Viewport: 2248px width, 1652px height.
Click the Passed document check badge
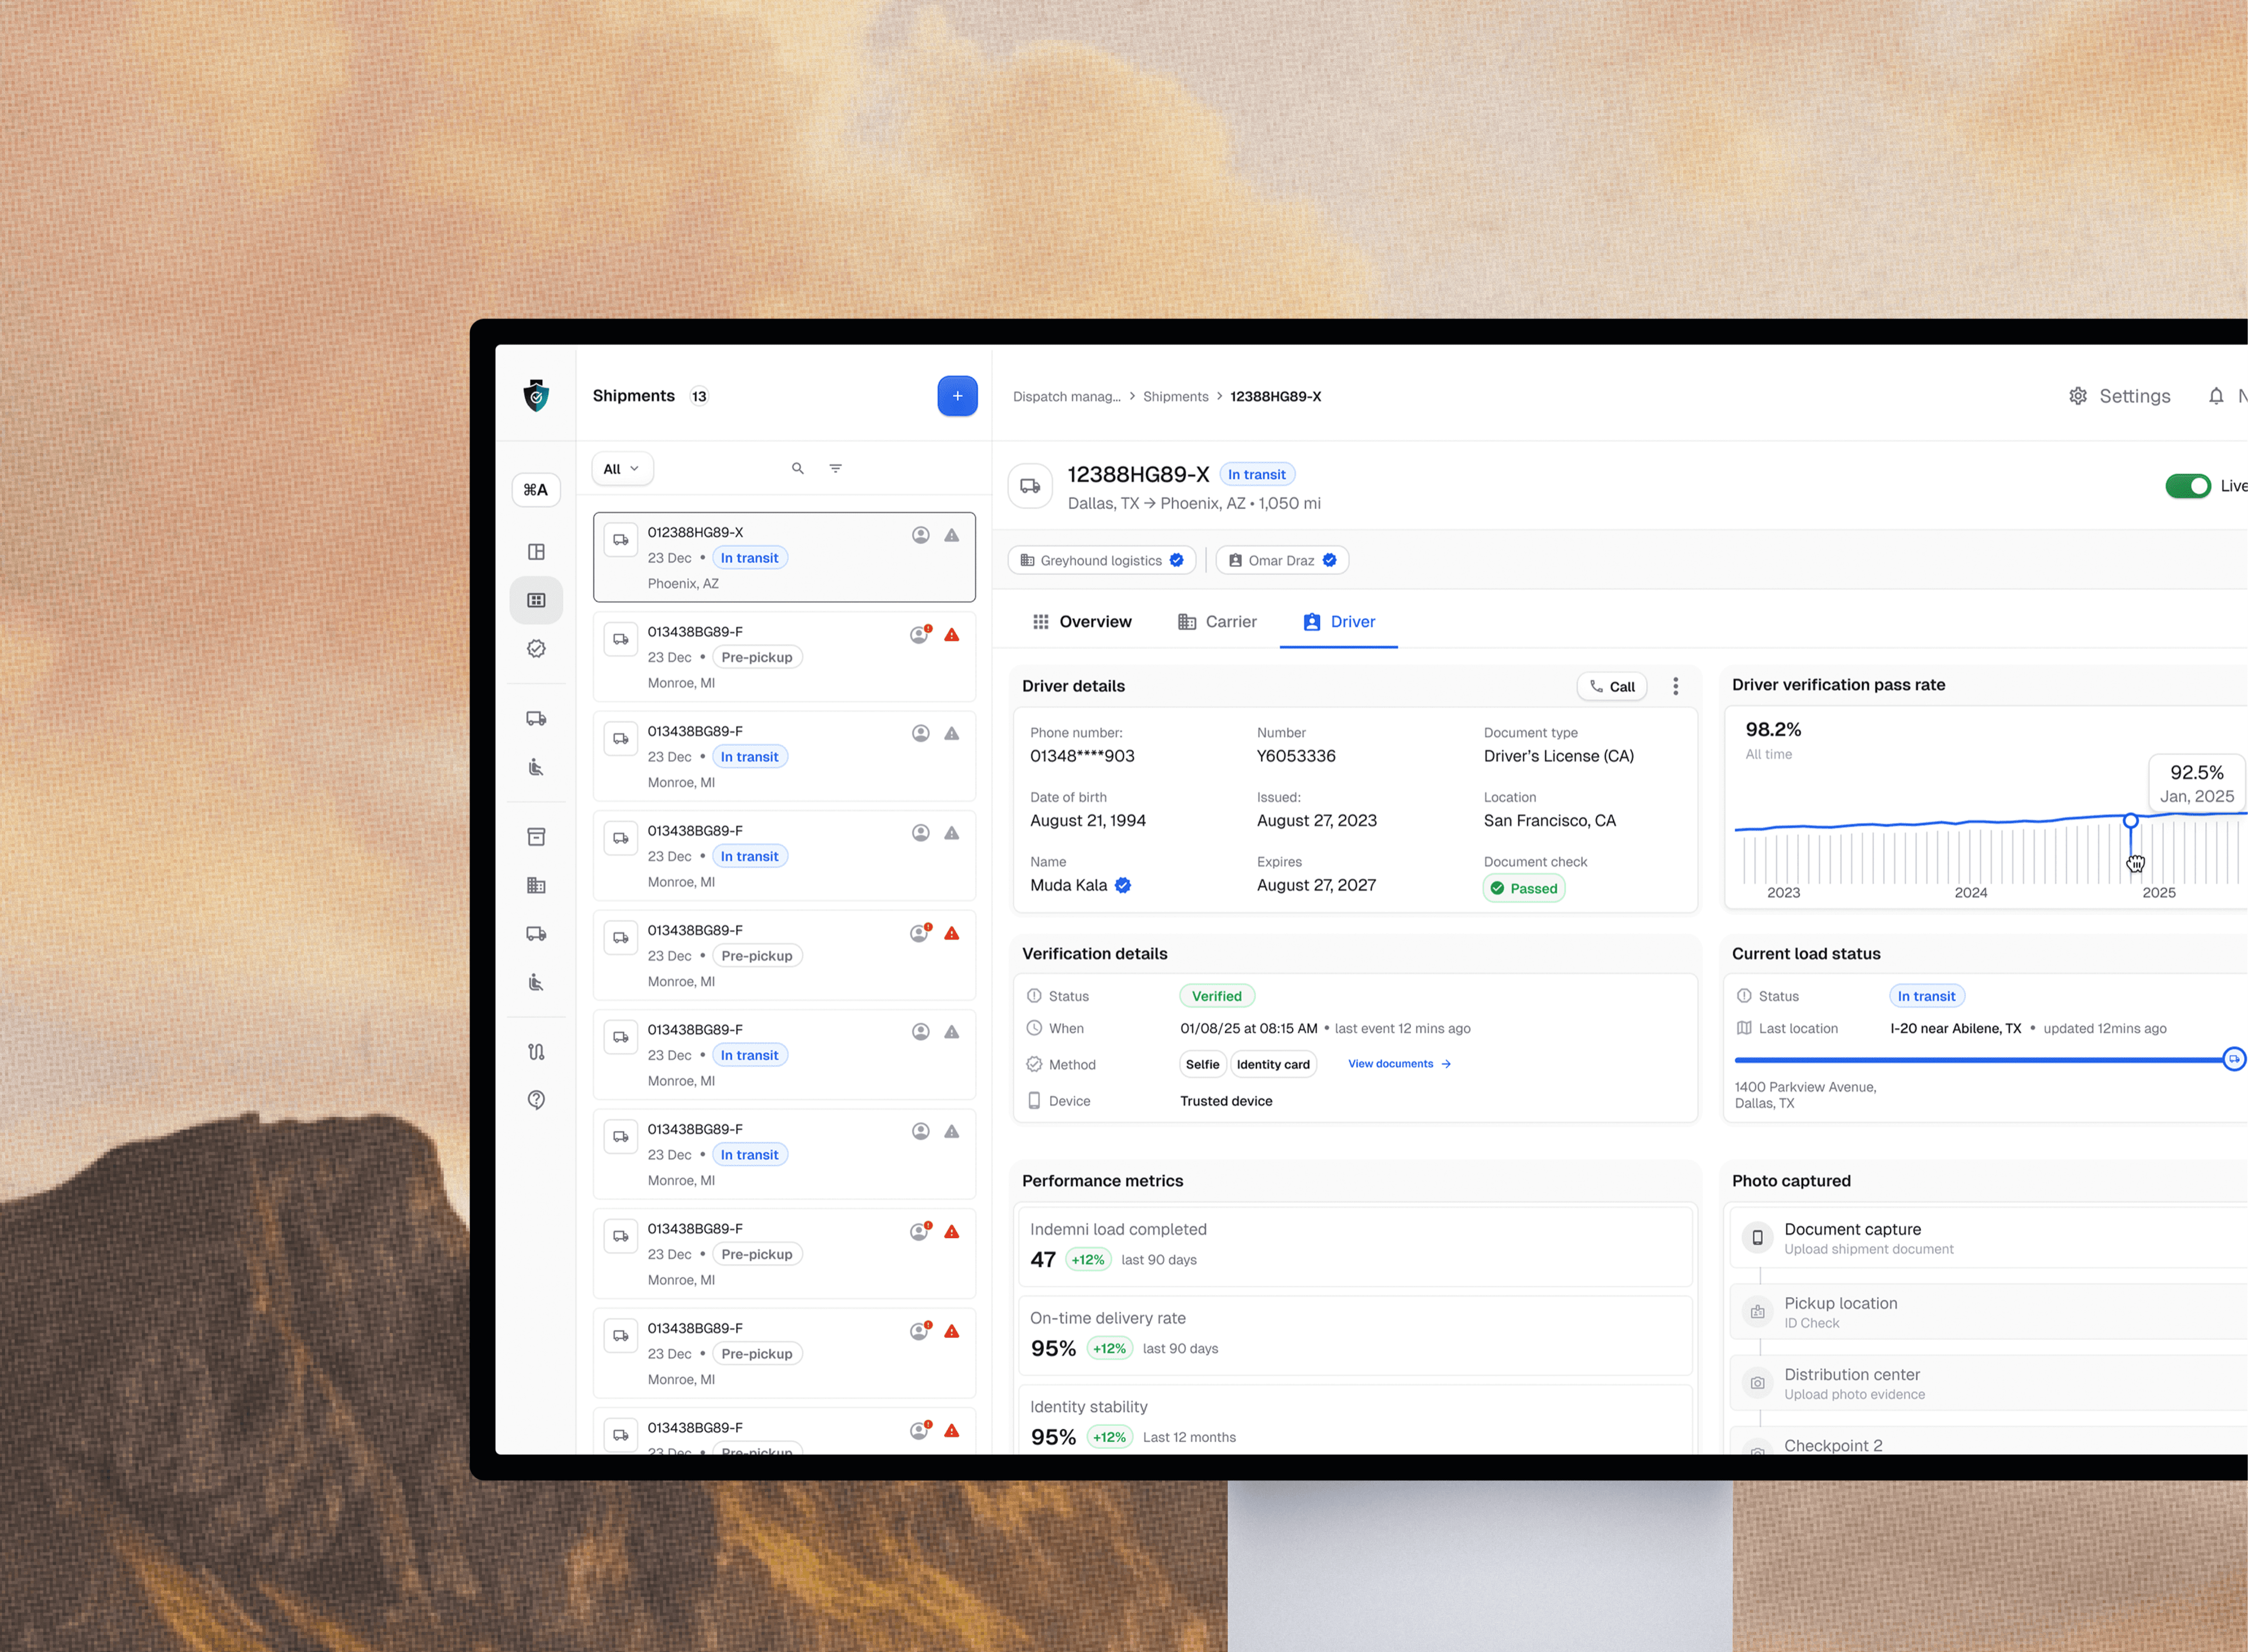click(1524, 888)
